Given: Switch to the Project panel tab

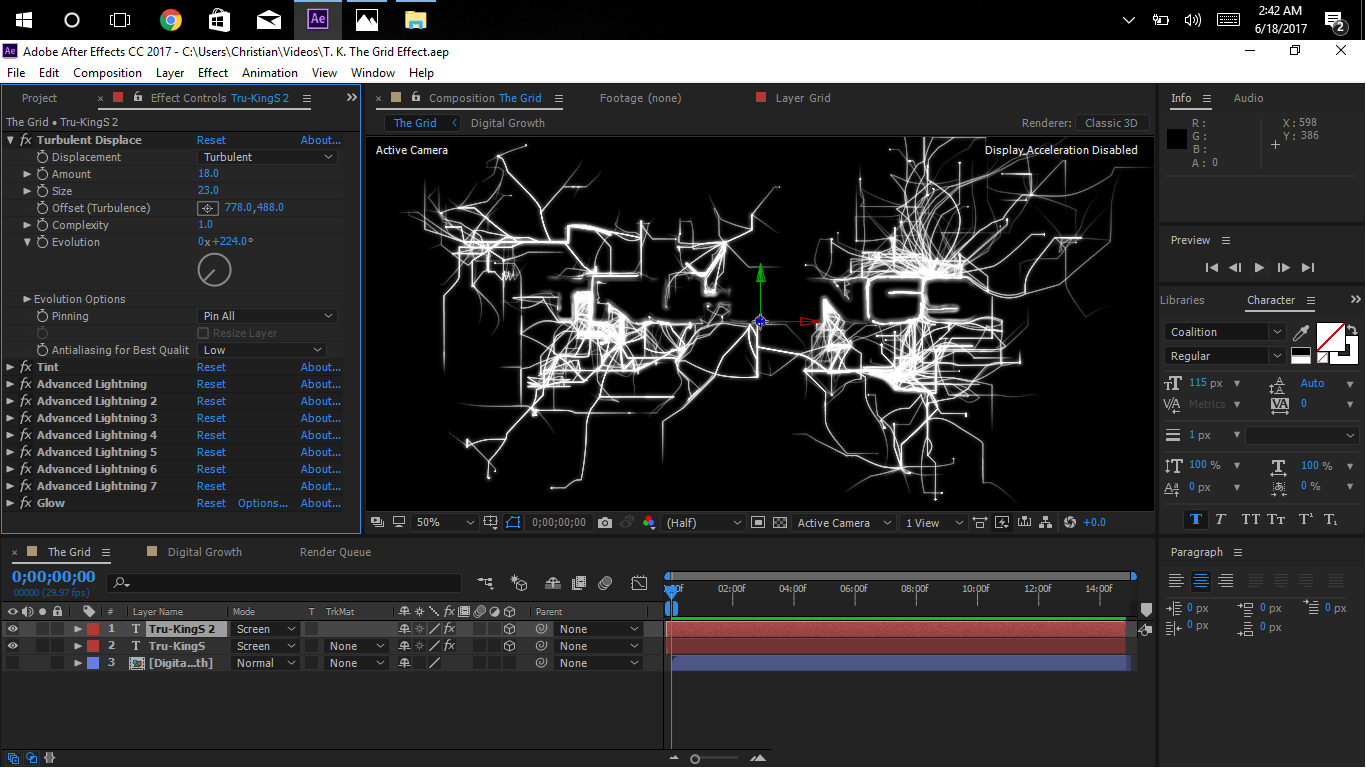Looking at the screenshot, I should 40,98.
